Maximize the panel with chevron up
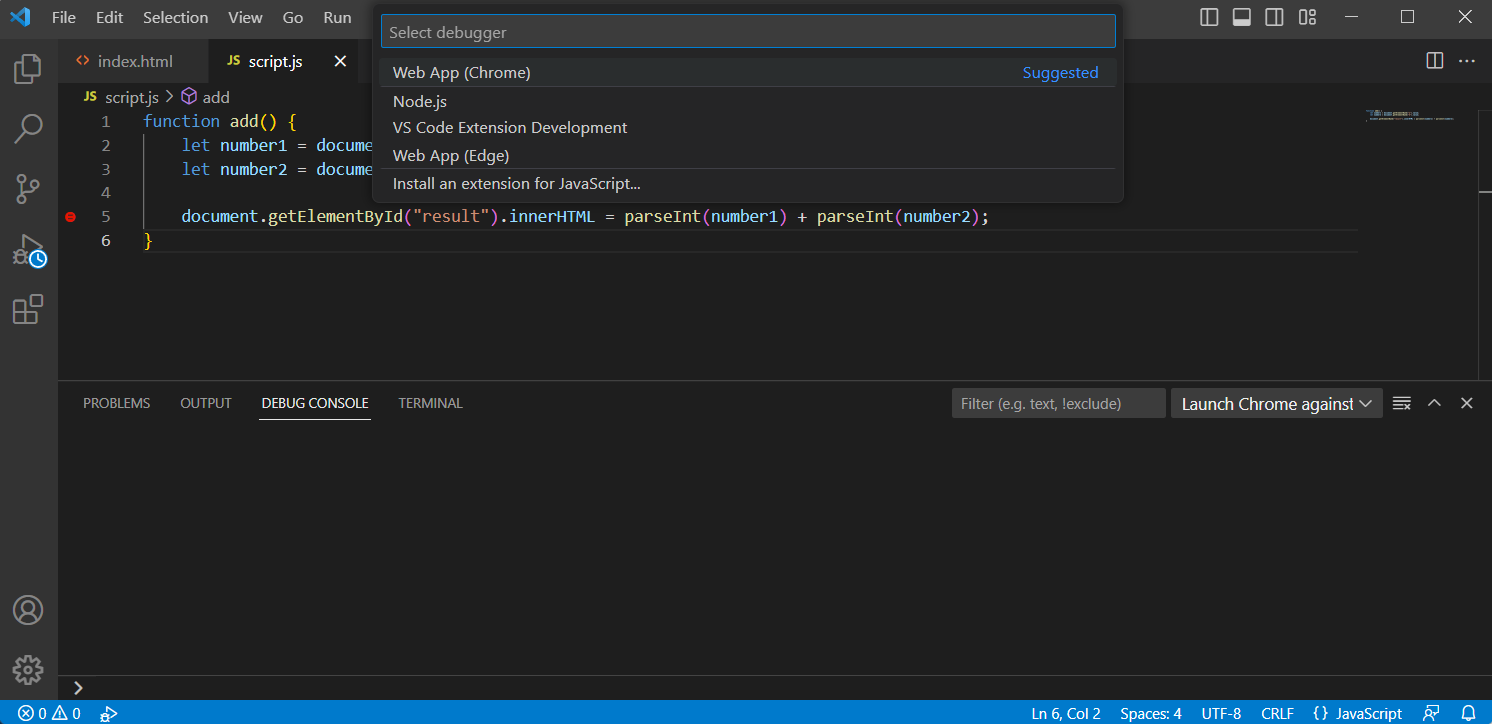 1434,403
